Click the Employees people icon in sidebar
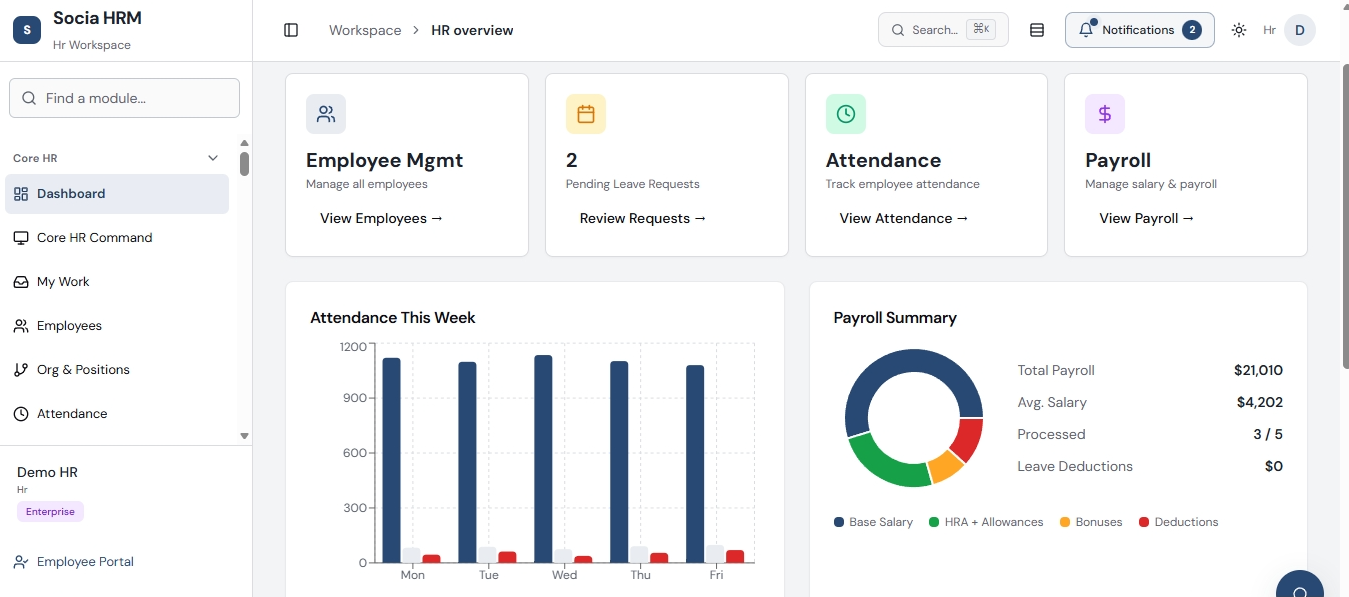Image resolution: width=1349 pixels, height=597 pixels. click(x=20, y=326)
